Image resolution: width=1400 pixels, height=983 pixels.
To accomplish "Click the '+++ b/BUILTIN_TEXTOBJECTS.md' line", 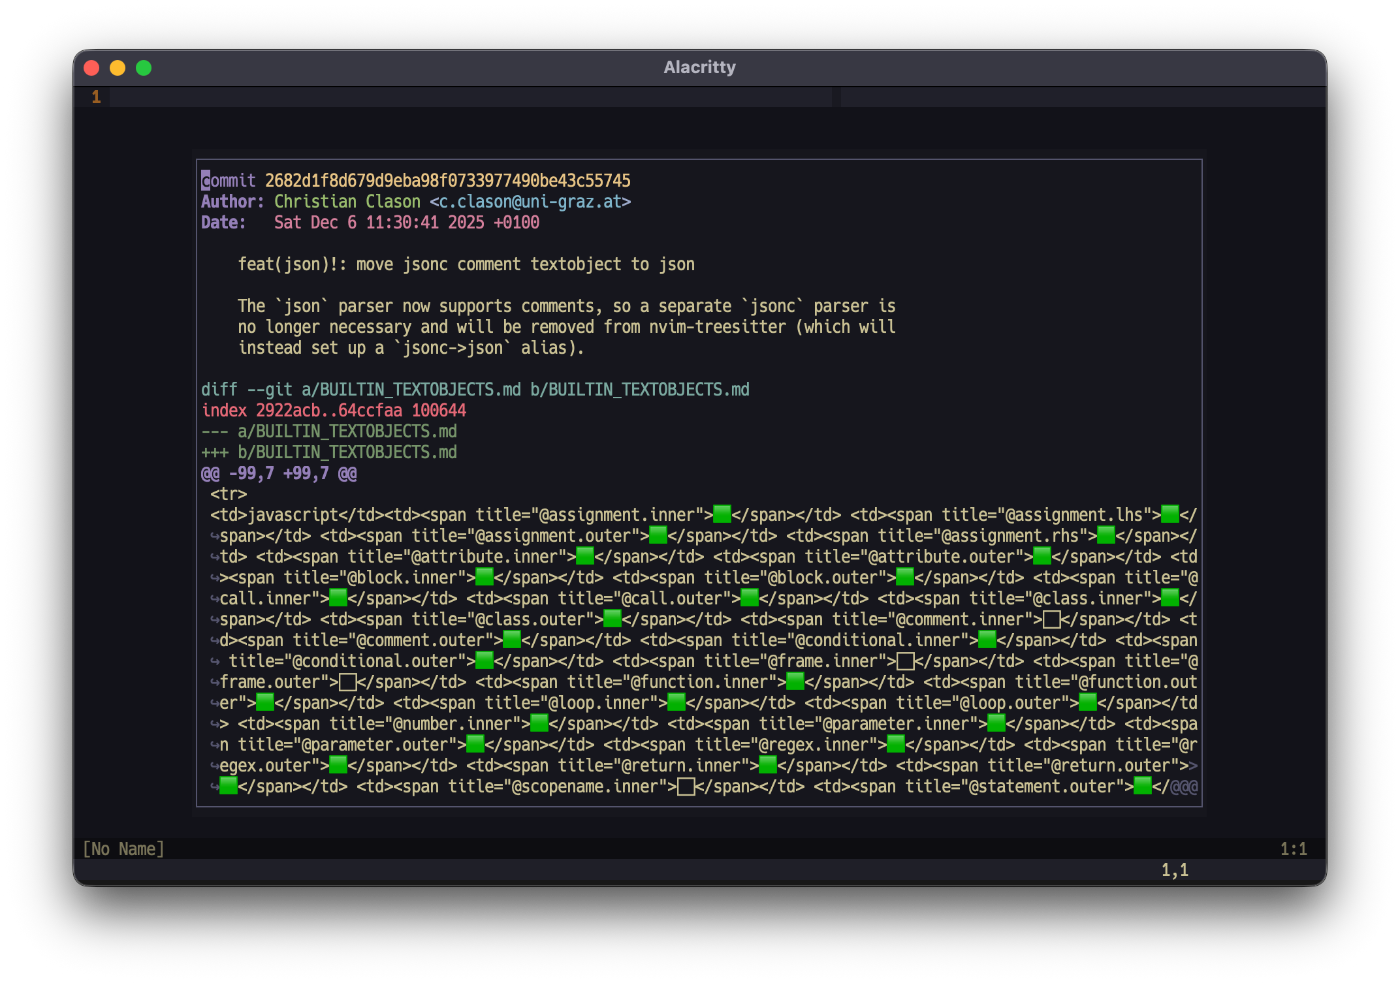I will (x=329, y=453).
